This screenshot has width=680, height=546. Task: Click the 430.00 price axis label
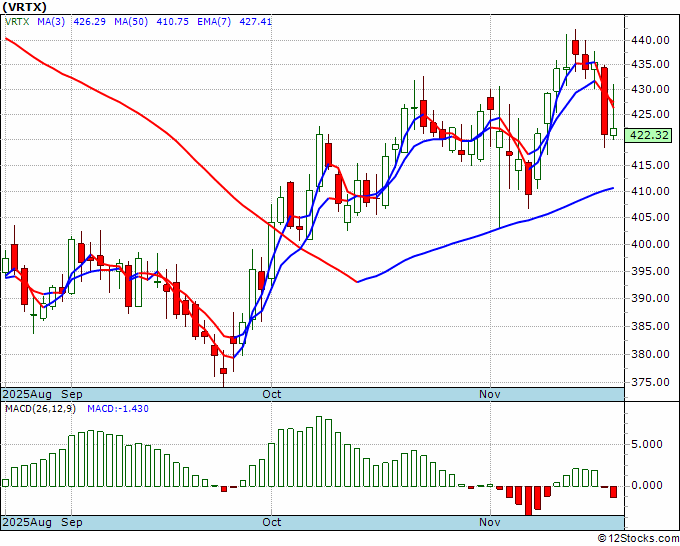(x=649, y=89)
